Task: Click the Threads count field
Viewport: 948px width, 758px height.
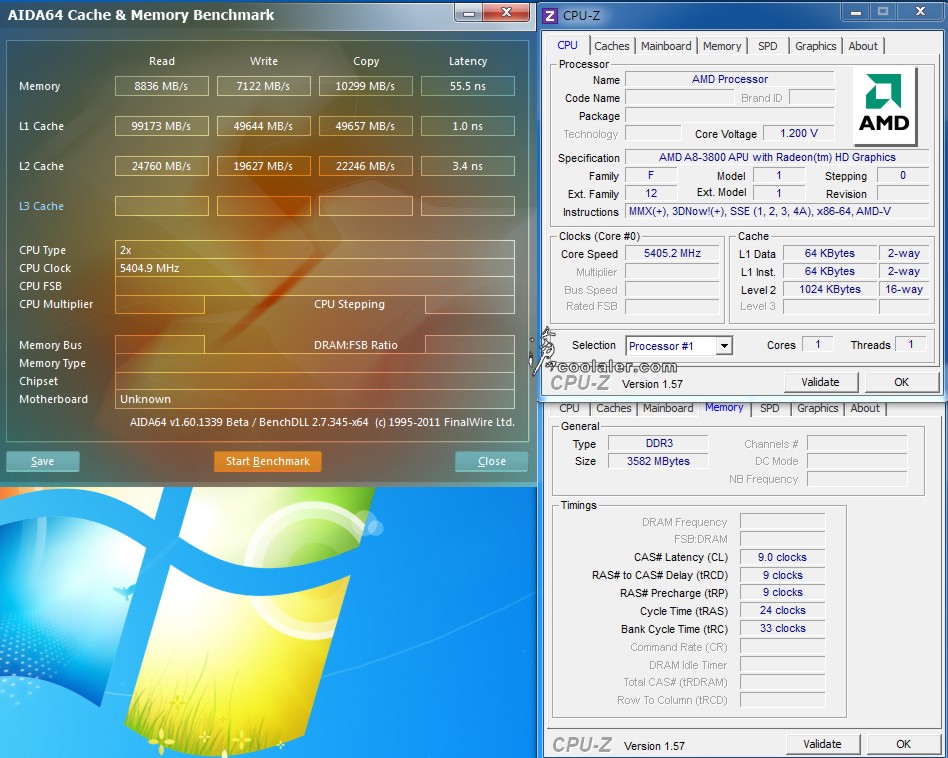Action: pyautogui.click(x=911, y=345)
